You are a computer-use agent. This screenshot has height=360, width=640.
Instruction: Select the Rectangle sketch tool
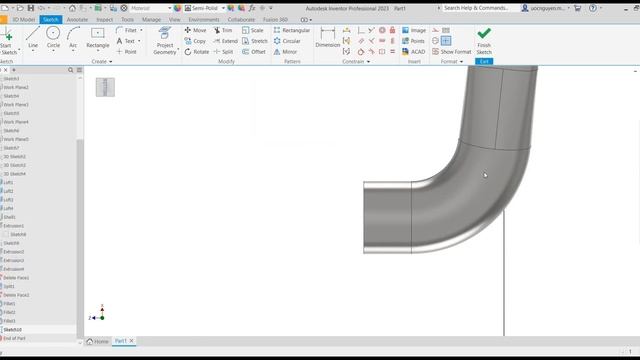point(98,38)
